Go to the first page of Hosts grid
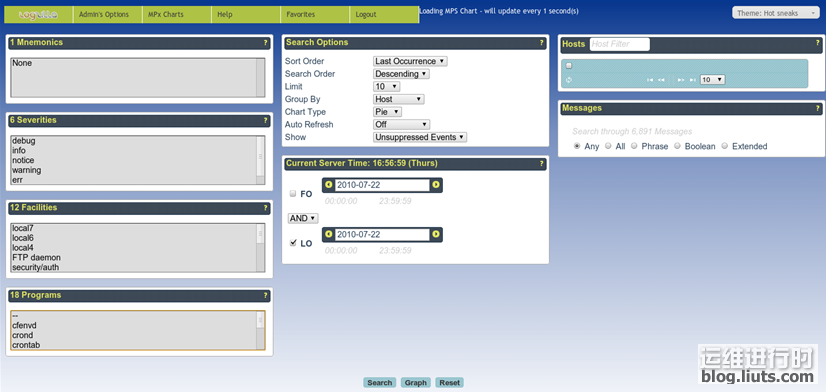 point(650,80)
